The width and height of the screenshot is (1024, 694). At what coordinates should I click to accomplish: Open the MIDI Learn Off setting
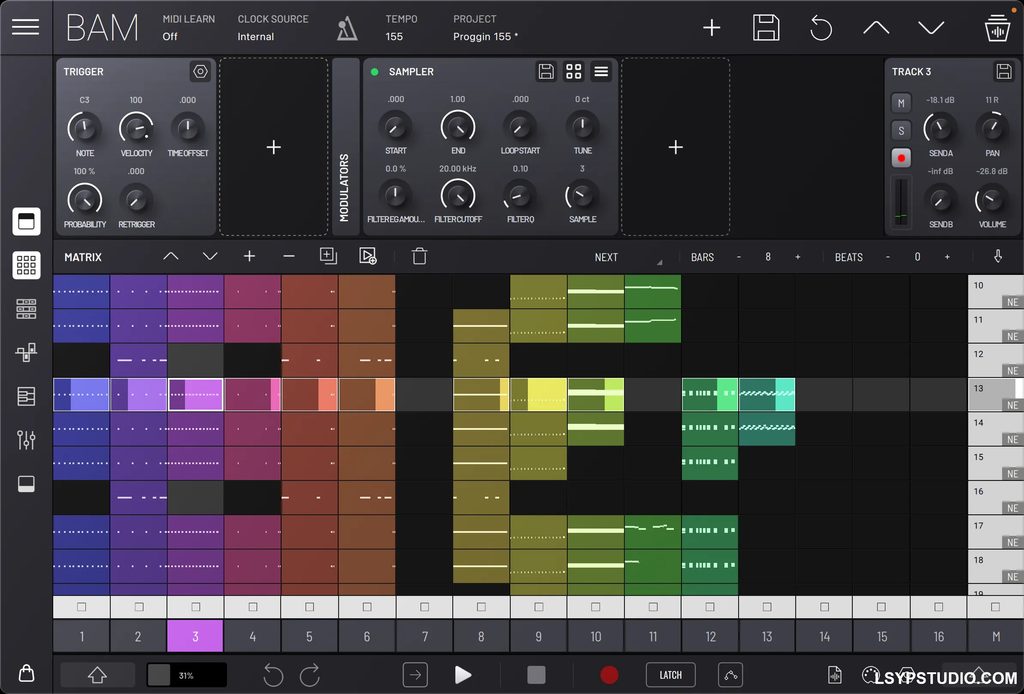188,28
